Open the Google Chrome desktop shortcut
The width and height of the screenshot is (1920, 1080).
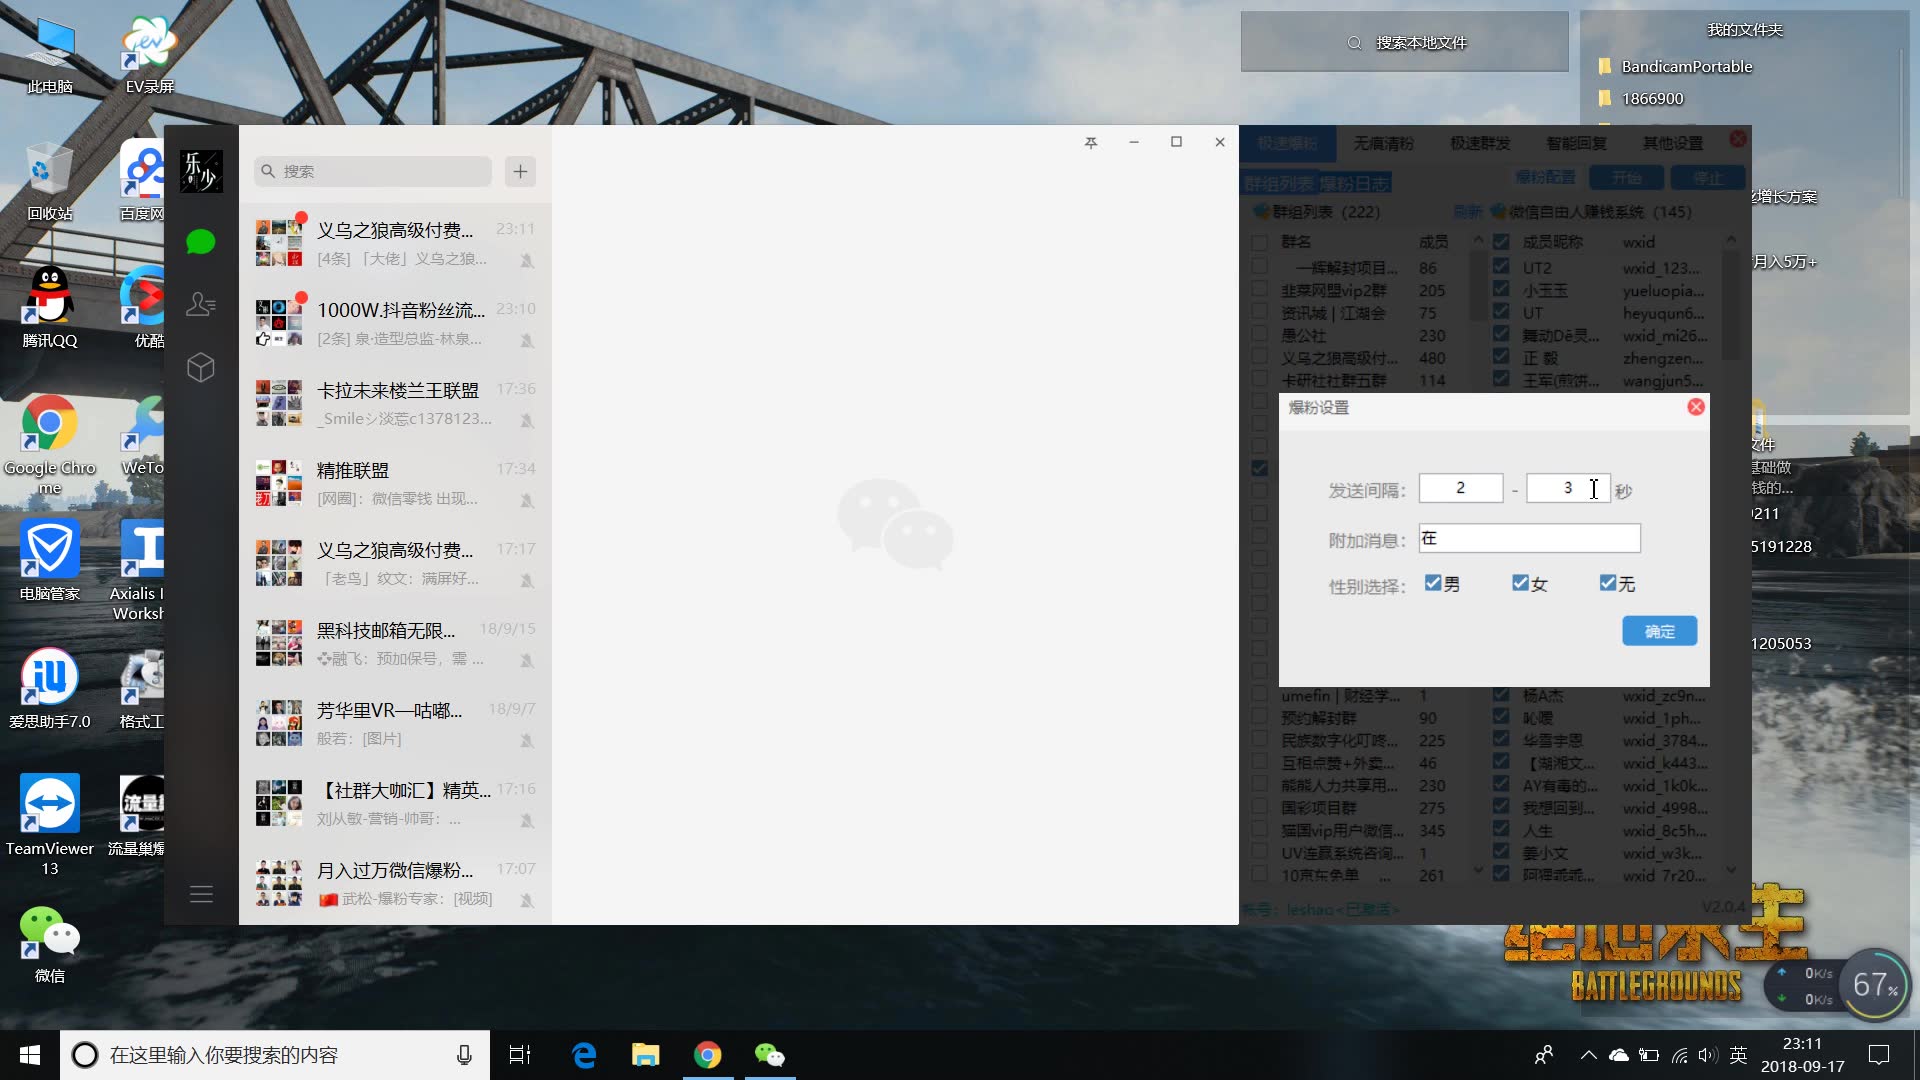(50, 445)
